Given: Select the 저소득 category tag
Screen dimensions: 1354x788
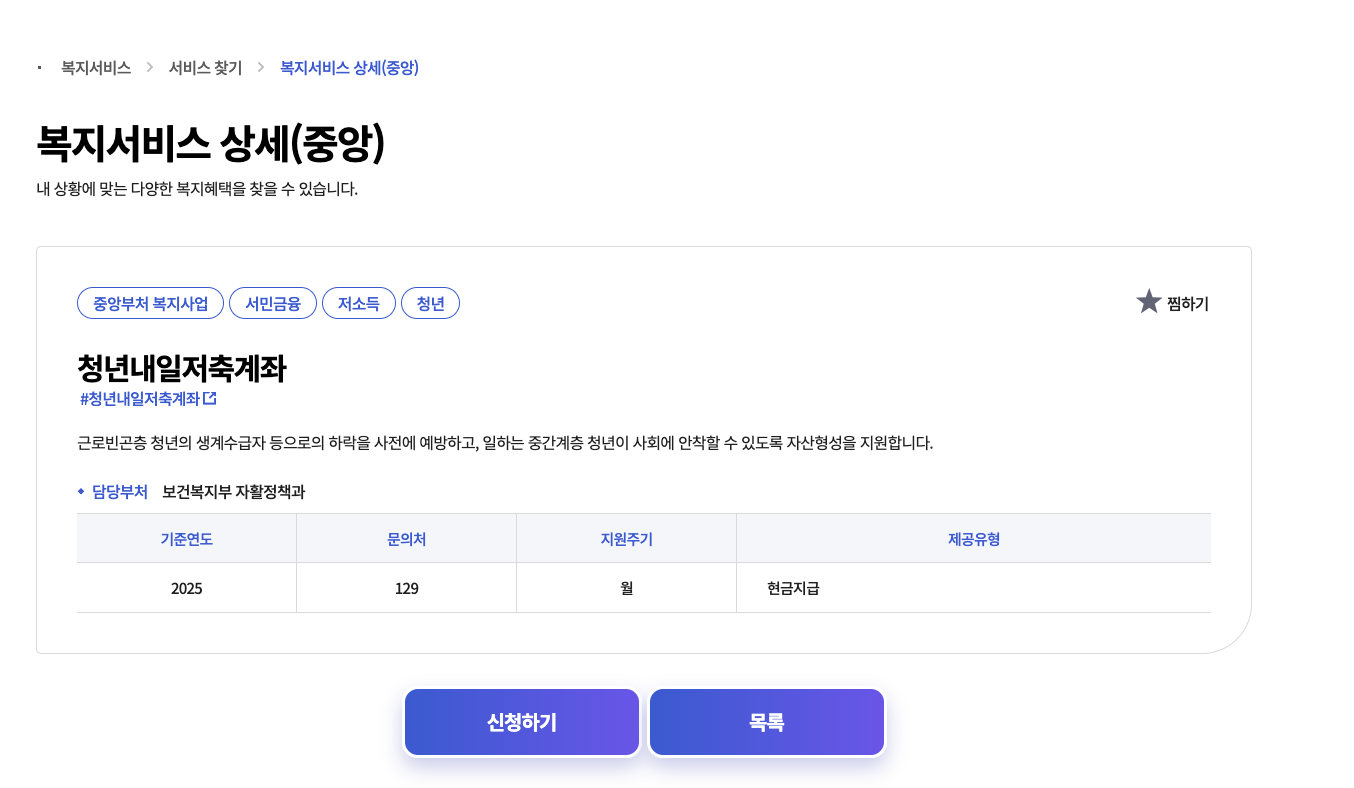Looking at the screenshot, I should 359,303.
